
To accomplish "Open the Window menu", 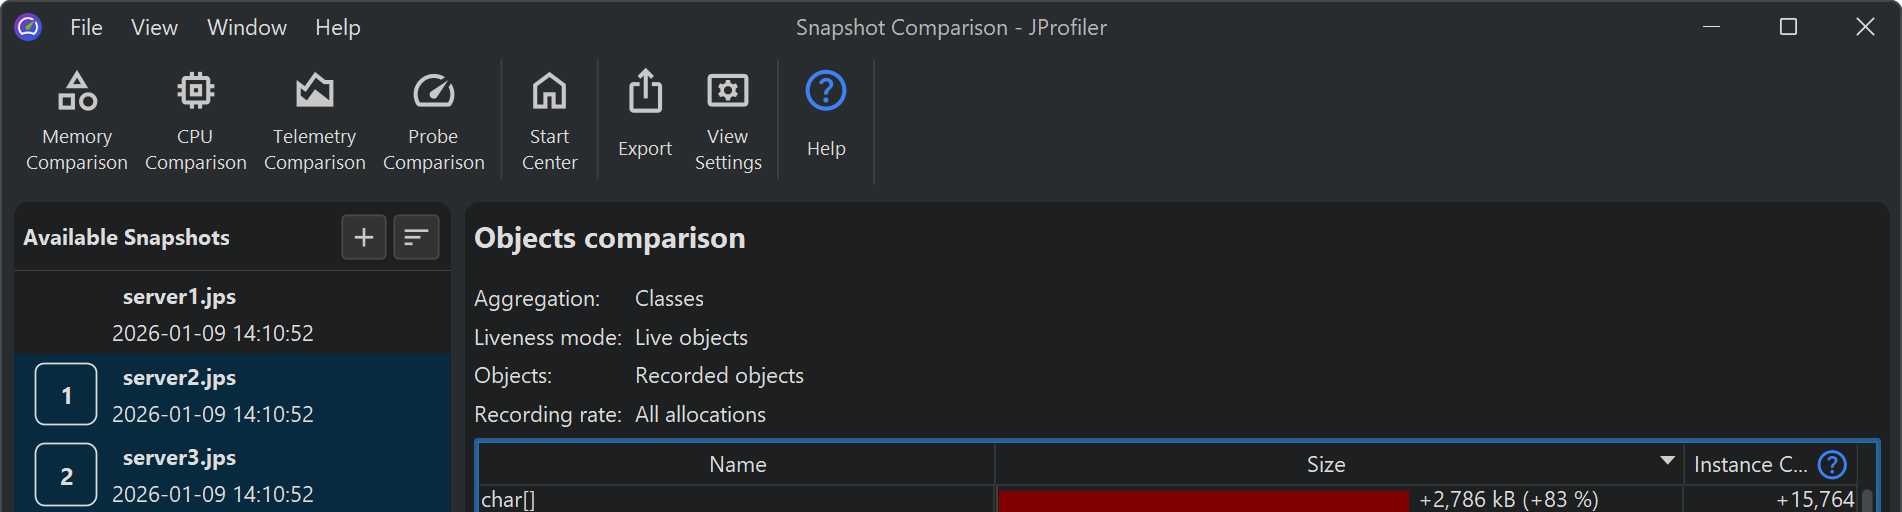I will pyautogui.click(x=247, y=28).
